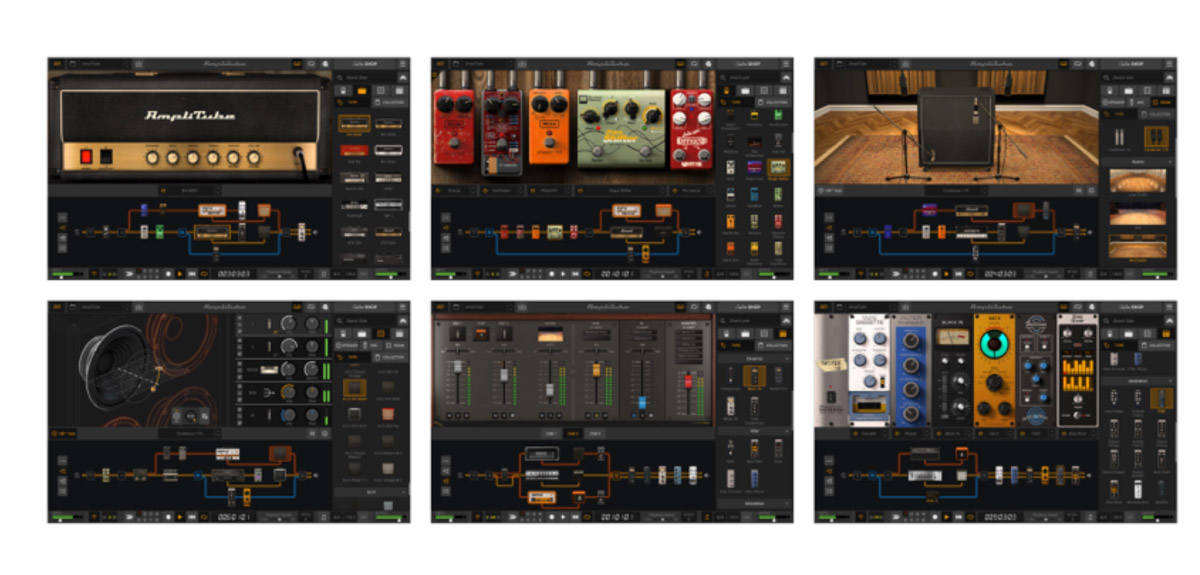
Task: Open amp model selector below the amp head
Action: tap(189, 189)
